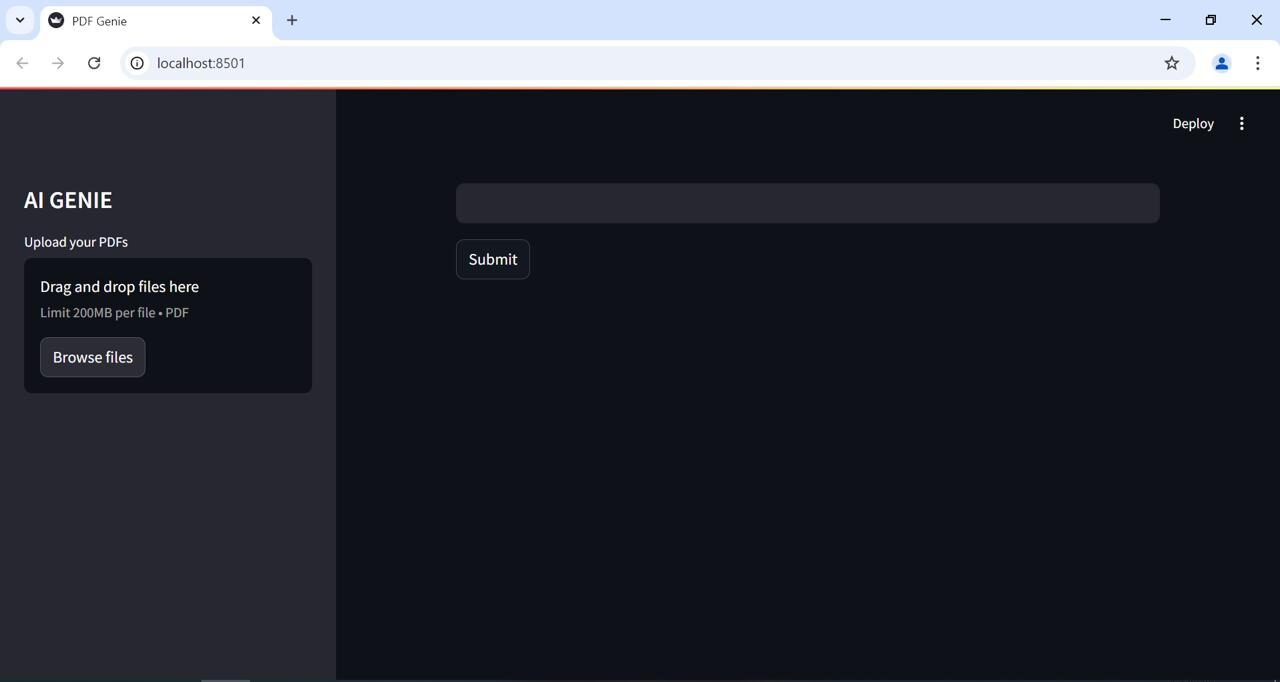Open a new browser tab

(292, 20)
